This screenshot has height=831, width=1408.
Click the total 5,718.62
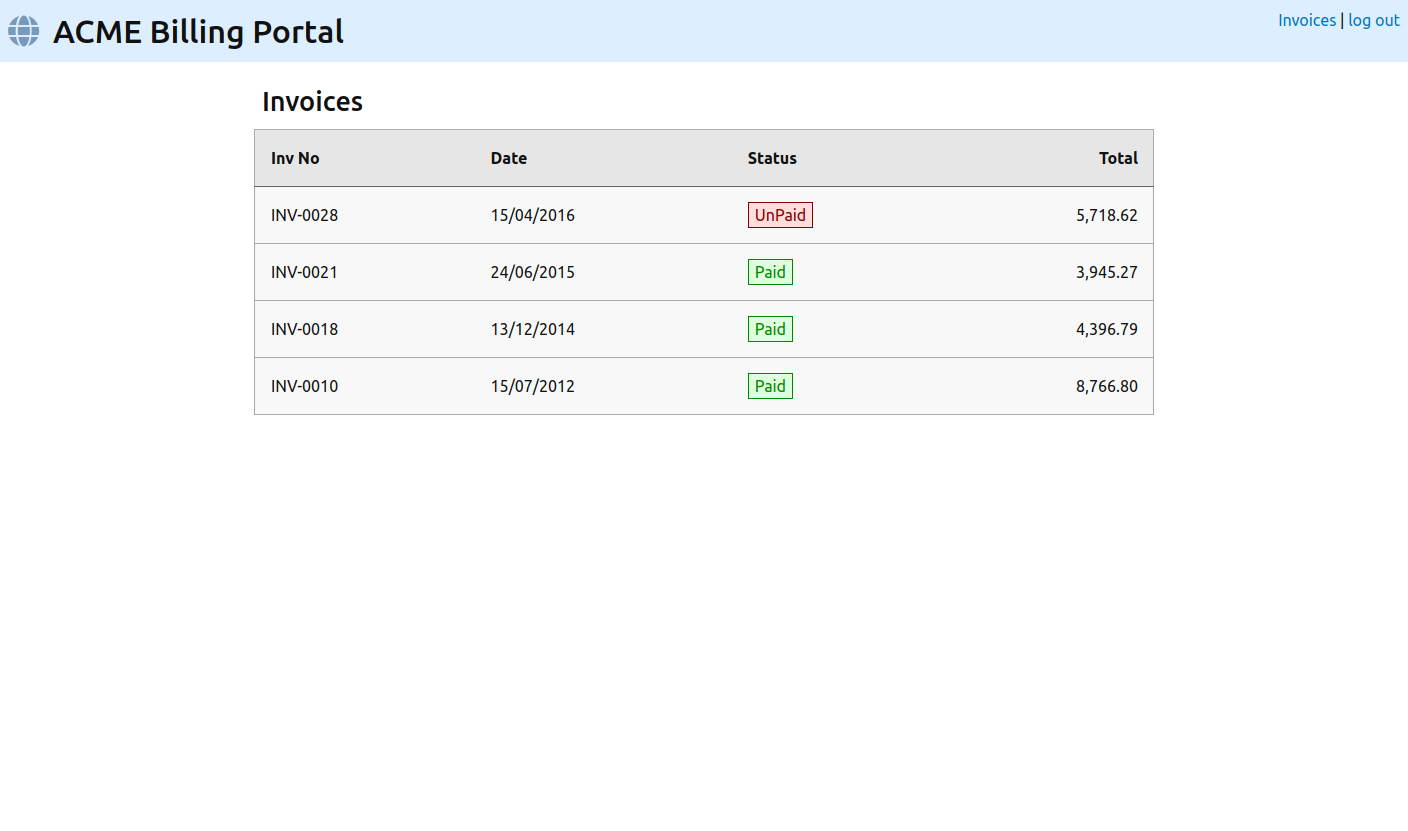[x=1107, y=215]
